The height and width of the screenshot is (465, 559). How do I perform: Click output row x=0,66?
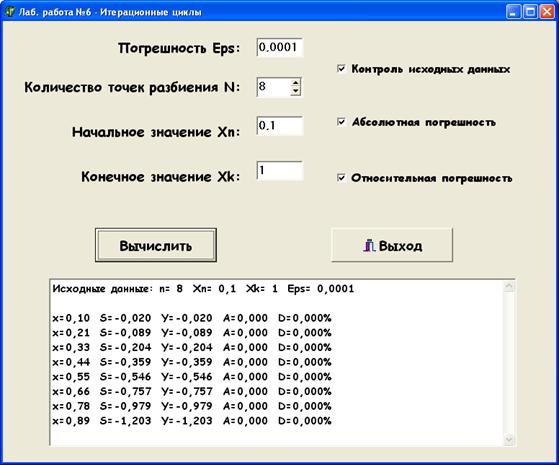pyautogui.click(x=192, y=391)
